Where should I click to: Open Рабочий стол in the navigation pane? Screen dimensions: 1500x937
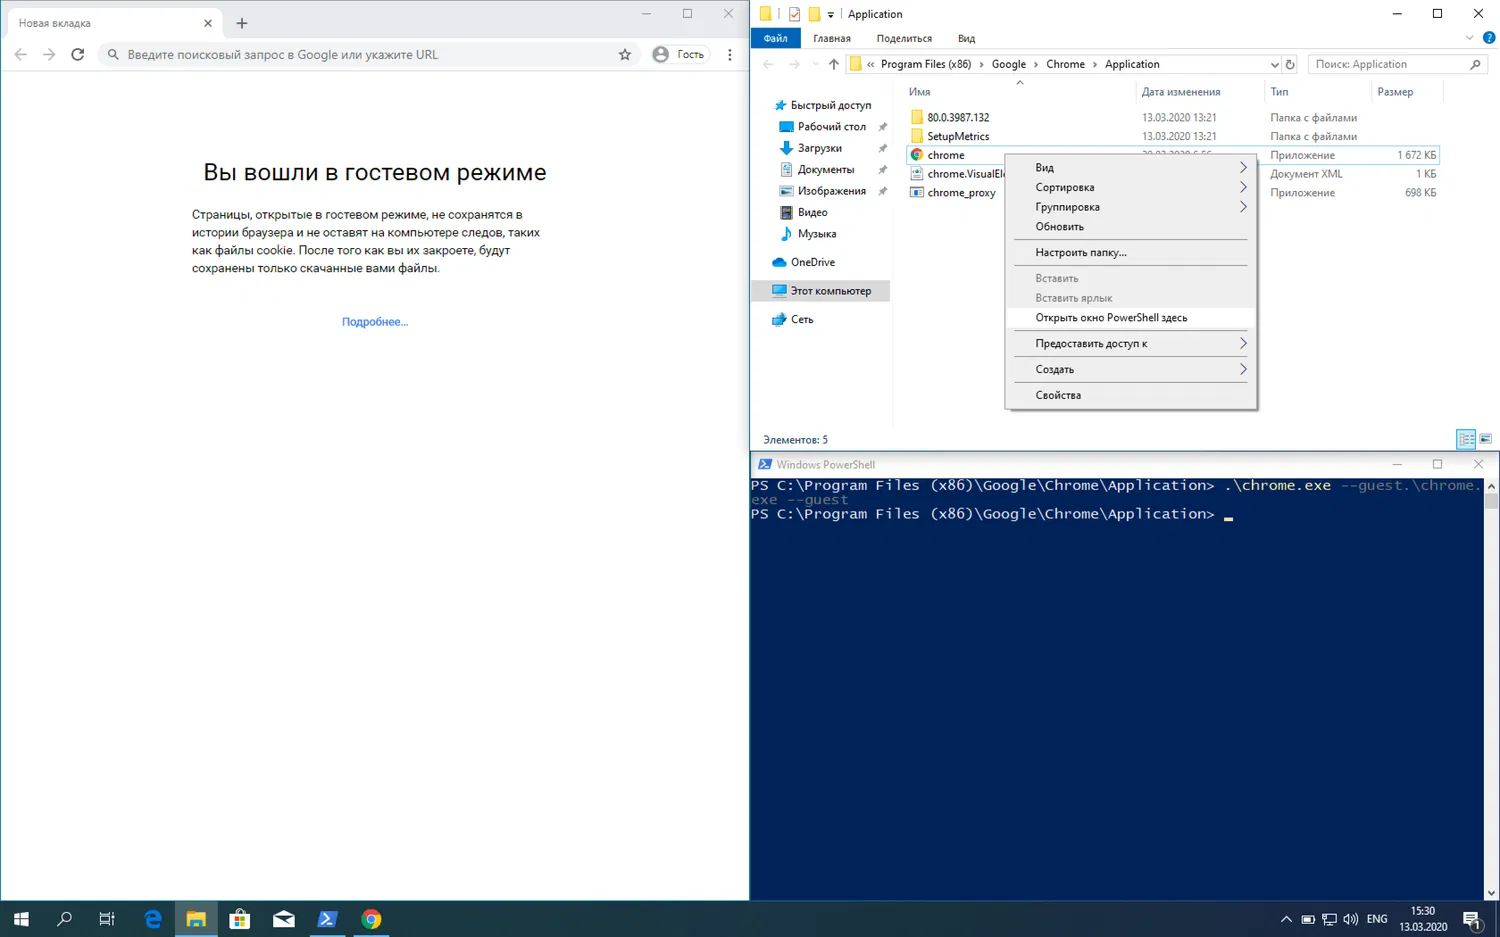[x=831, y=127]
